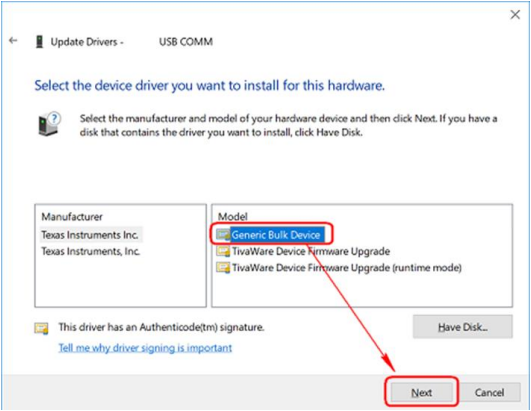This screenshot has width=531, height=411.
Task: Click the Authenticode signature certificate icon
Action: click(x=41, y=328)
